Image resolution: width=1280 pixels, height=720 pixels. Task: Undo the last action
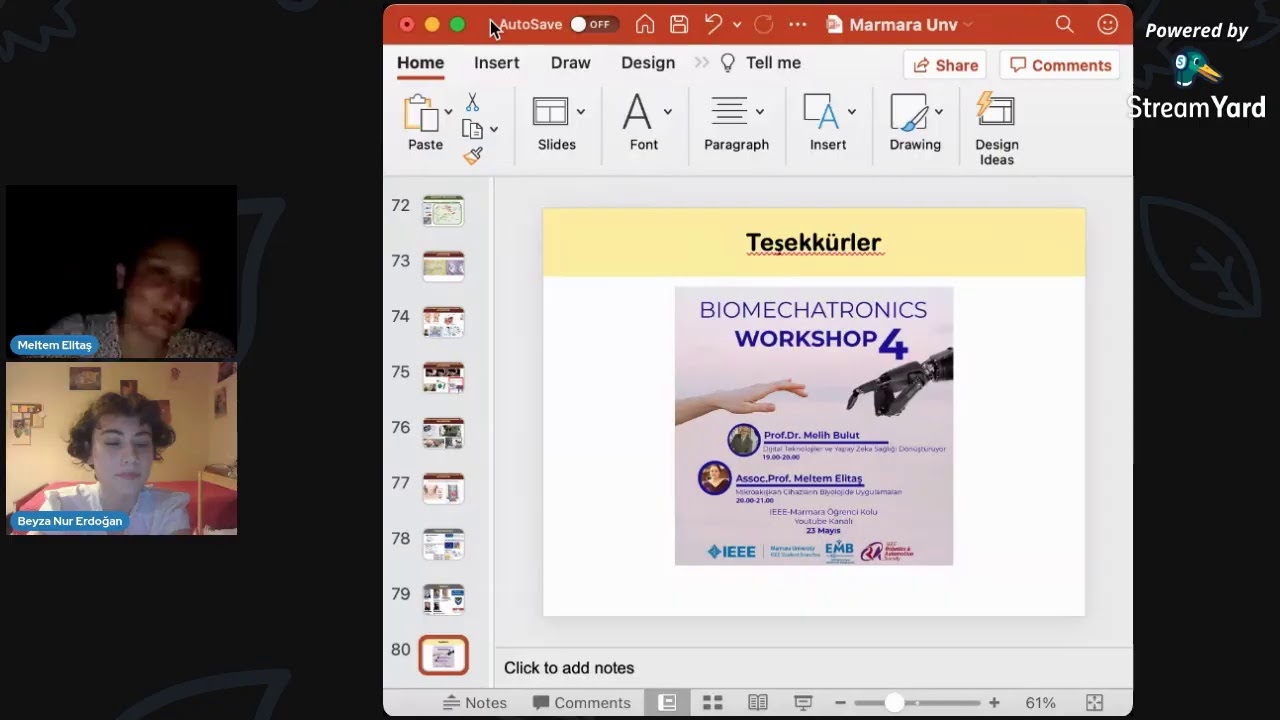pyautogui.click(x=713, y=24)
